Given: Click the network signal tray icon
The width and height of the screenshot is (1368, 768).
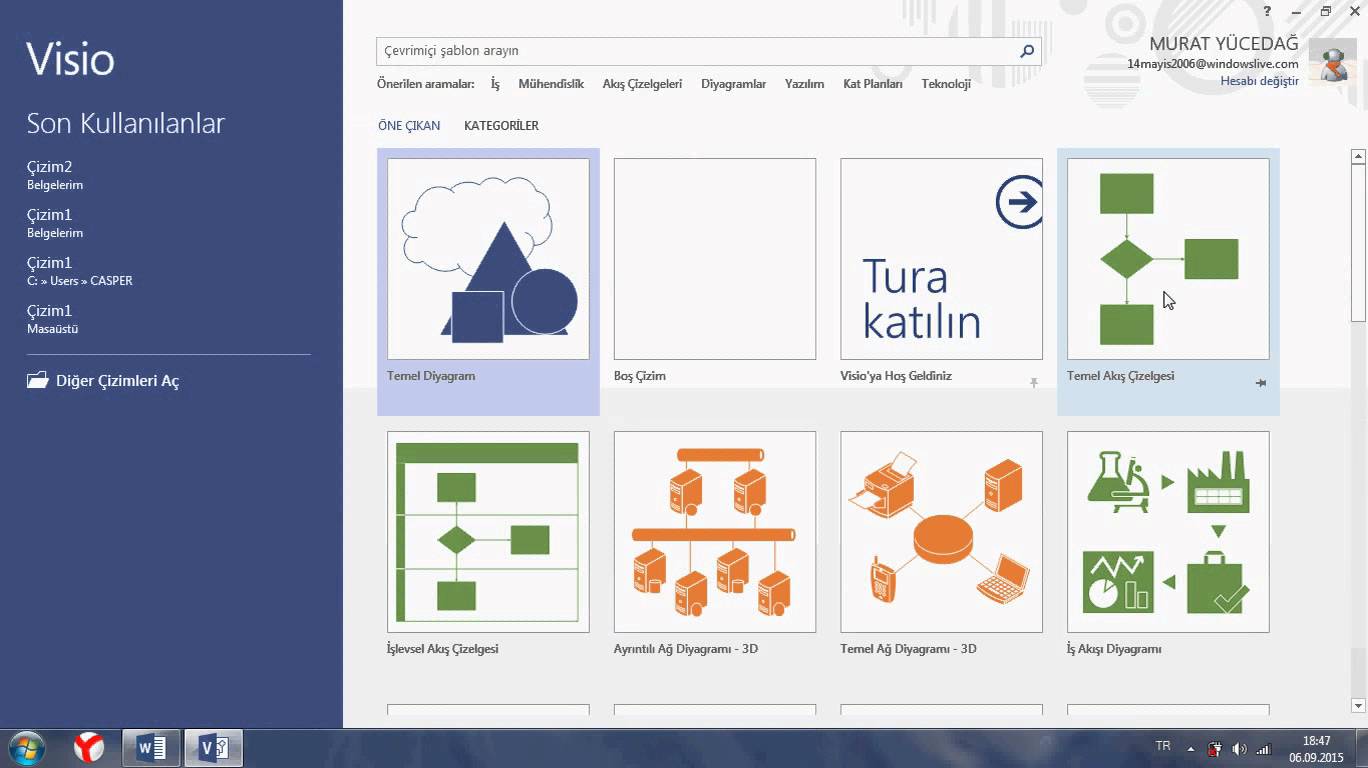Looking at the screenshot, I should pos(1263,748).
